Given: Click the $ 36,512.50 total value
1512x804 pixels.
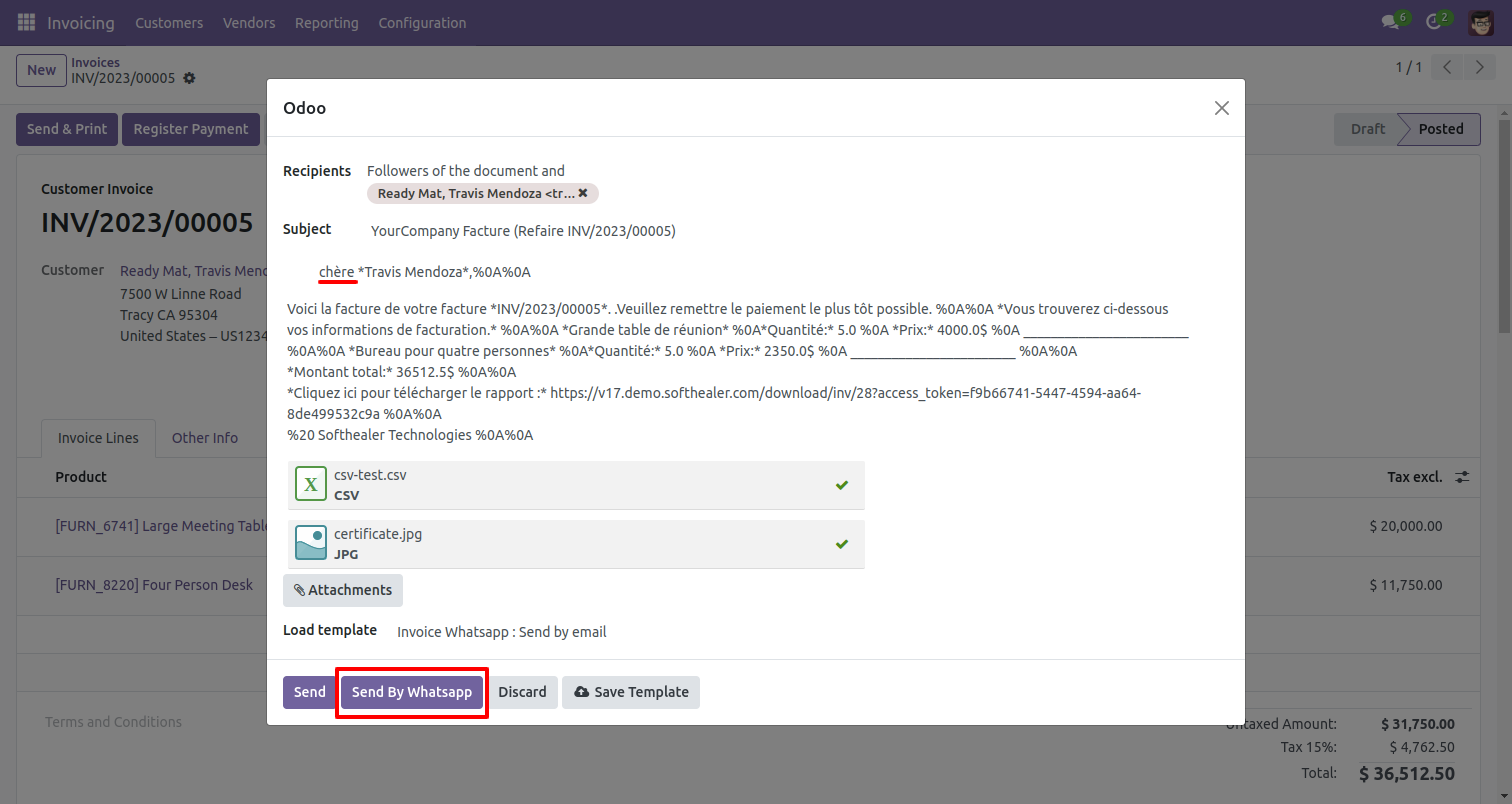Looking at the screenshot, I should tap(1407, 773).
